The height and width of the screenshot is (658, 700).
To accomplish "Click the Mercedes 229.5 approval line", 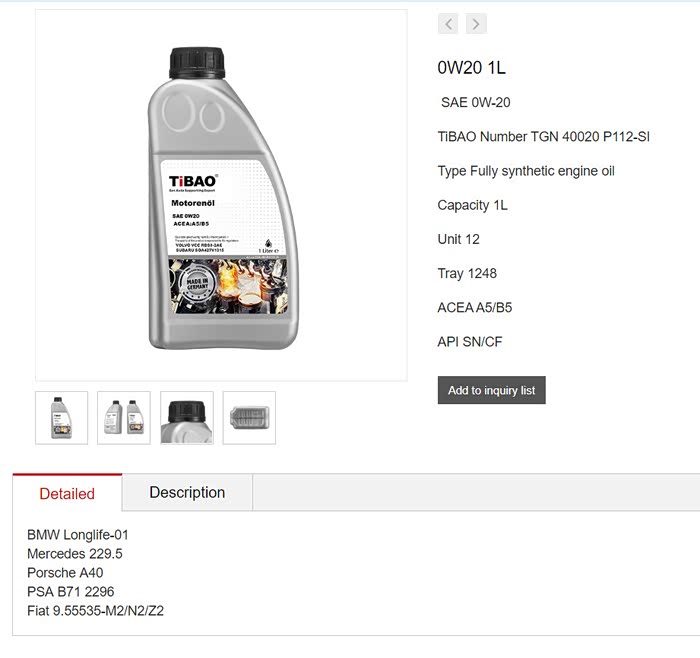I will (x=75, y=554).
